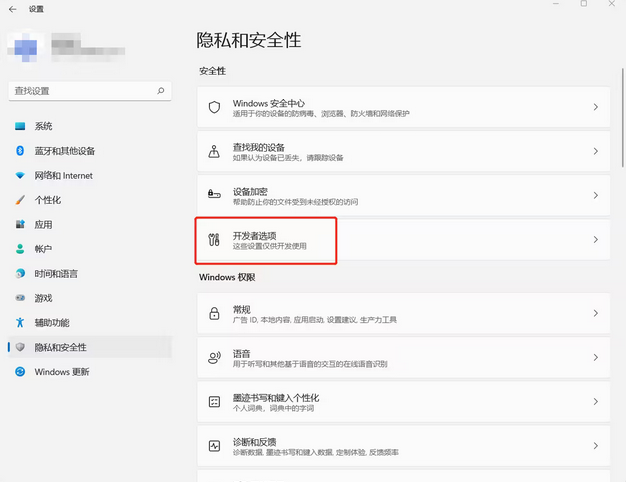
Task: Go to 网络和 Internet
Action: 90,176
